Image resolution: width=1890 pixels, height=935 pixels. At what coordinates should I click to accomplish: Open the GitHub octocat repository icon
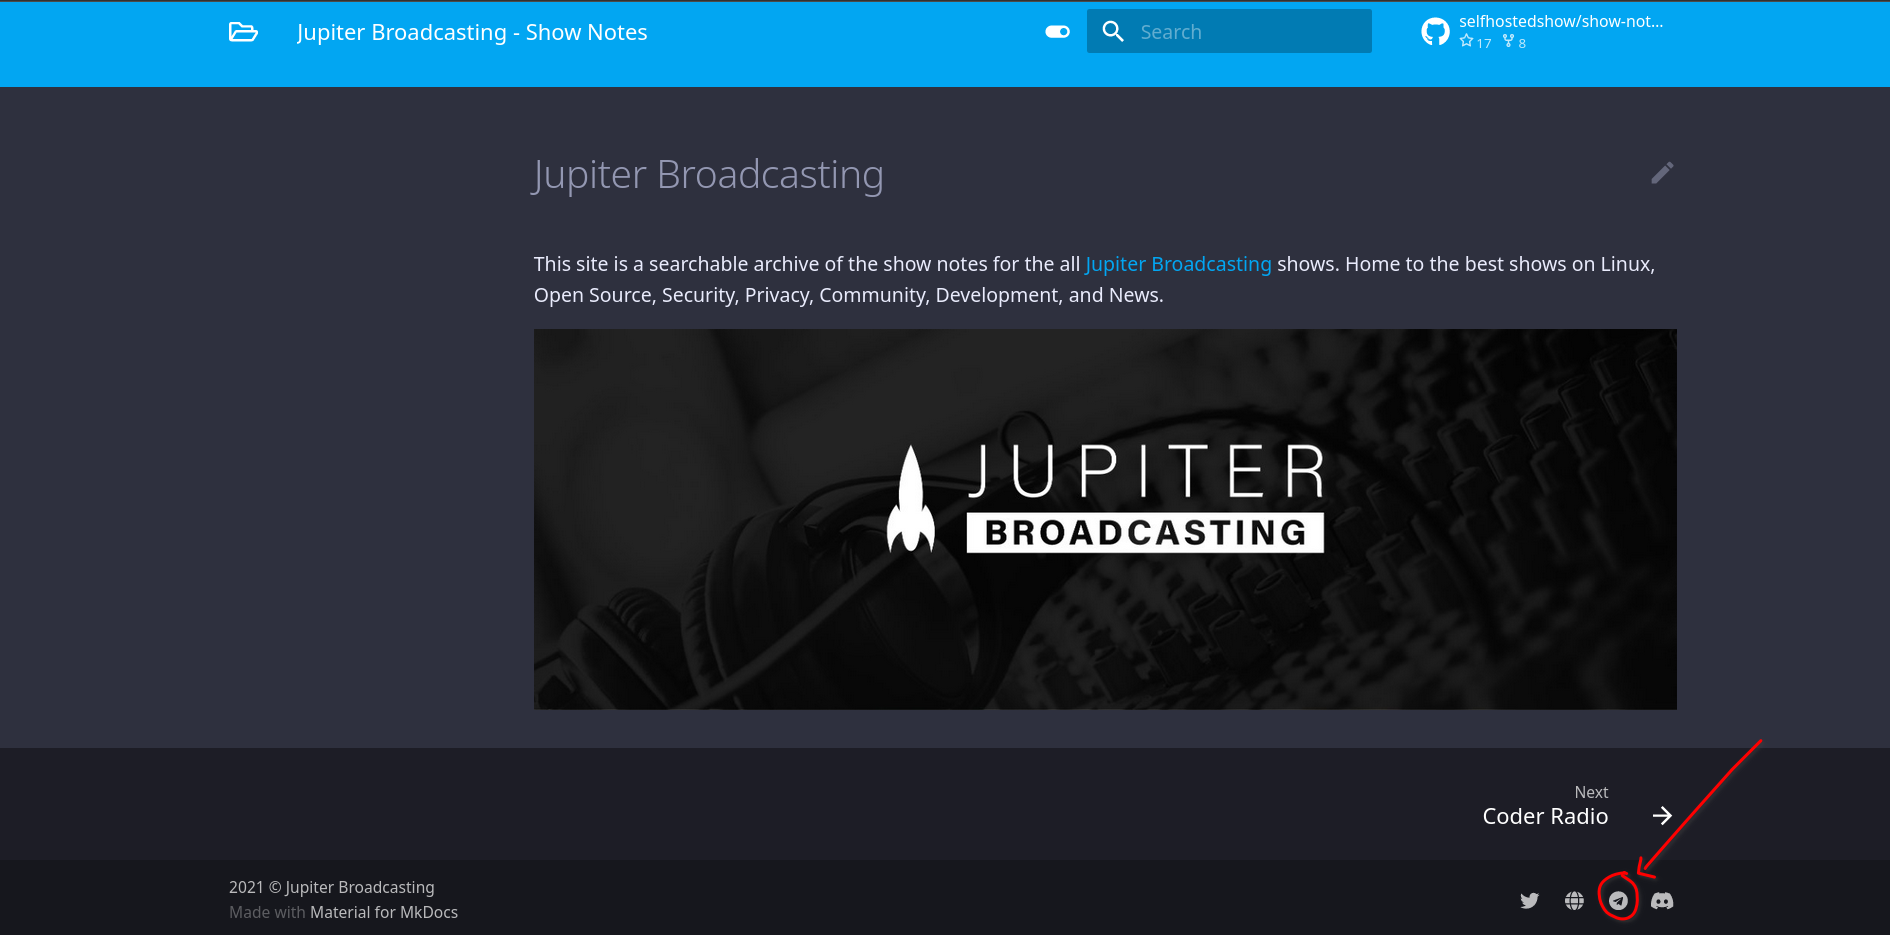click(x=1435, y=32)
